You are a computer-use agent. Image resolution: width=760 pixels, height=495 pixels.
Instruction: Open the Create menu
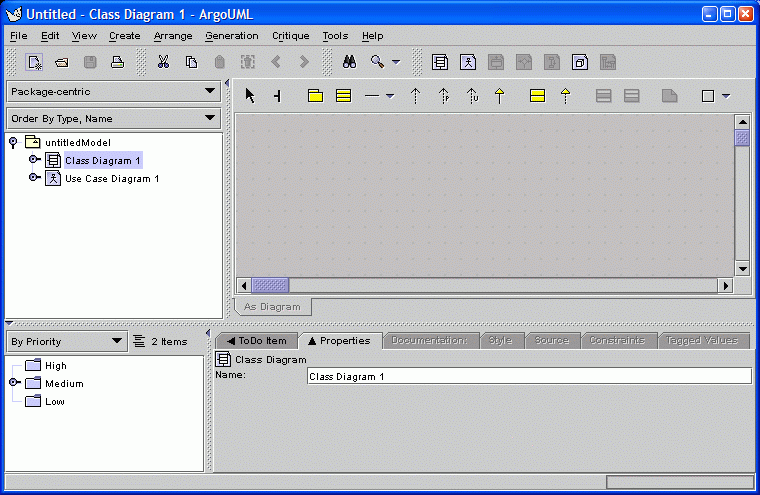tap(125, 36)
